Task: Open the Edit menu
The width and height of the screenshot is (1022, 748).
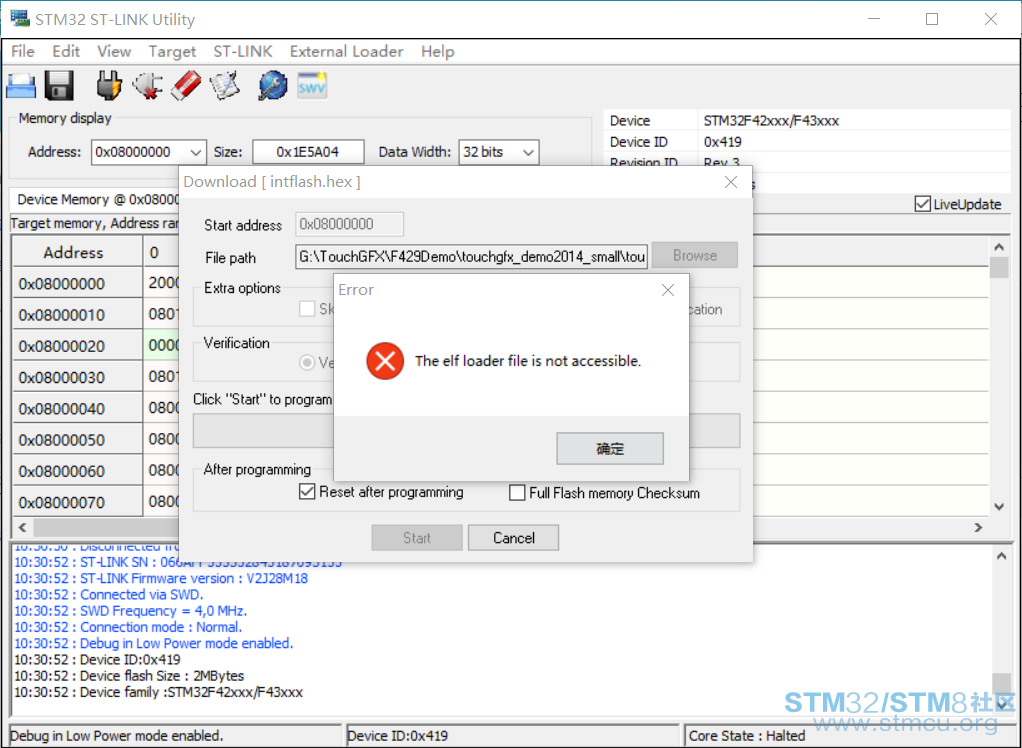Action: pyautogui.click(x=66, y=51)
